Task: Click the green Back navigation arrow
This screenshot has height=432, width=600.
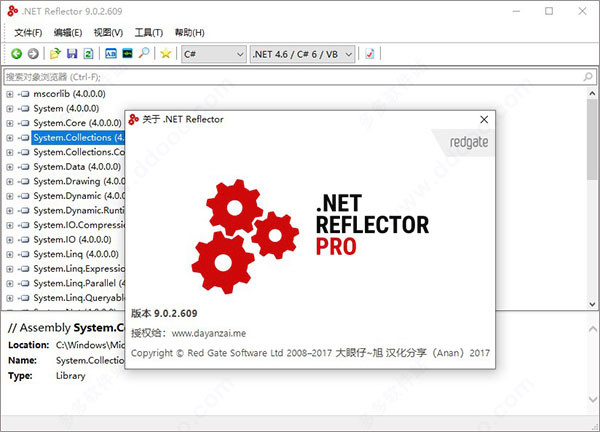Action: click(x=16, y=54)
